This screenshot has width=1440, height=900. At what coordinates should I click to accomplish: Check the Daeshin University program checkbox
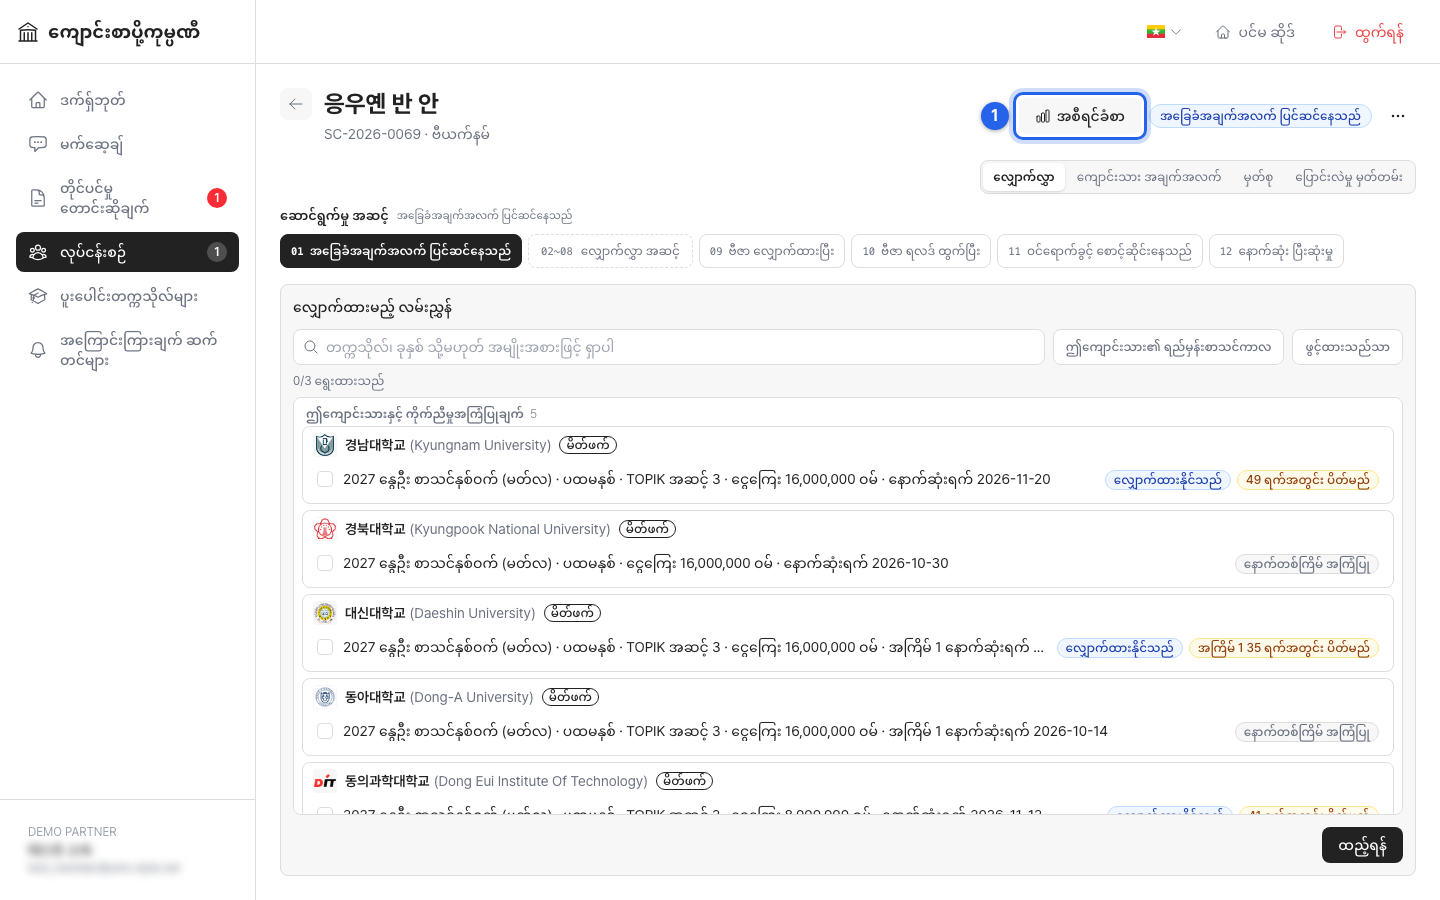click(x=325, y=648)
